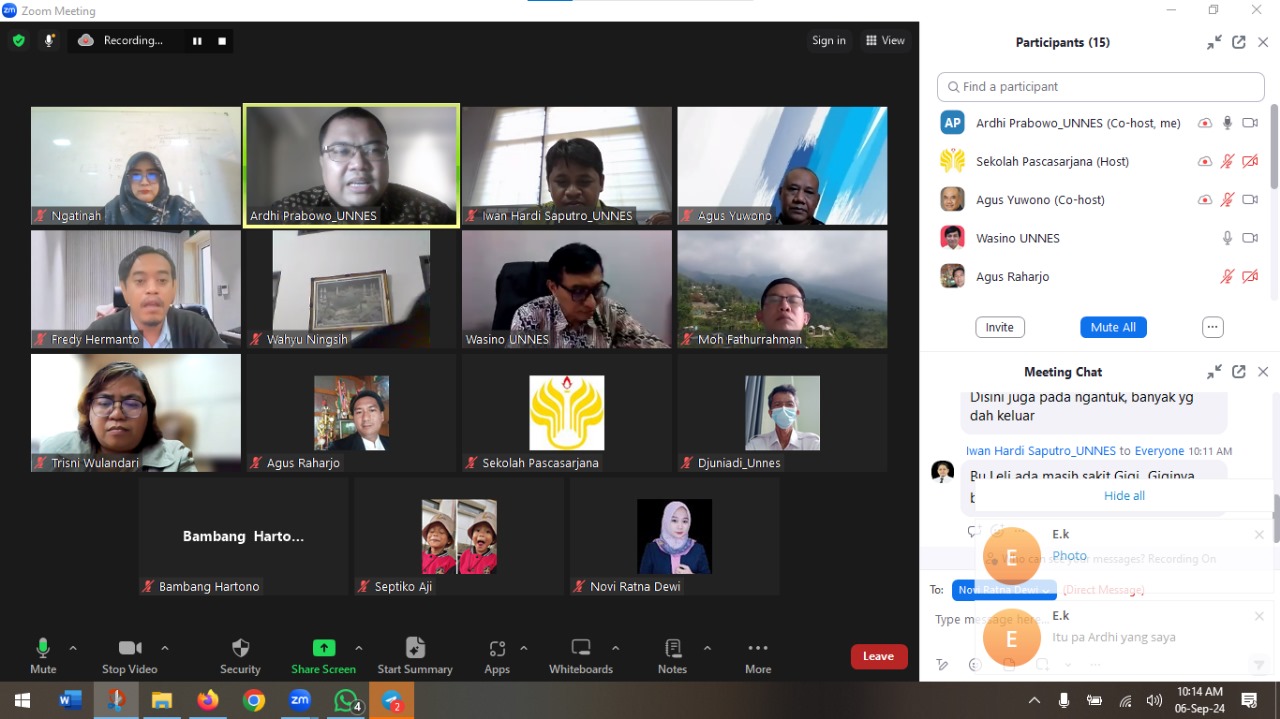Click the Invite button
This screenshot has width=1280, height=719.
point(999,327)
